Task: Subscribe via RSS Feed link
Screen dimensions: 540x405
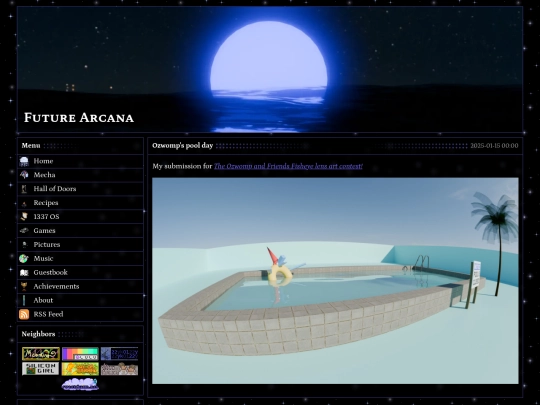Action: (48, 314)
